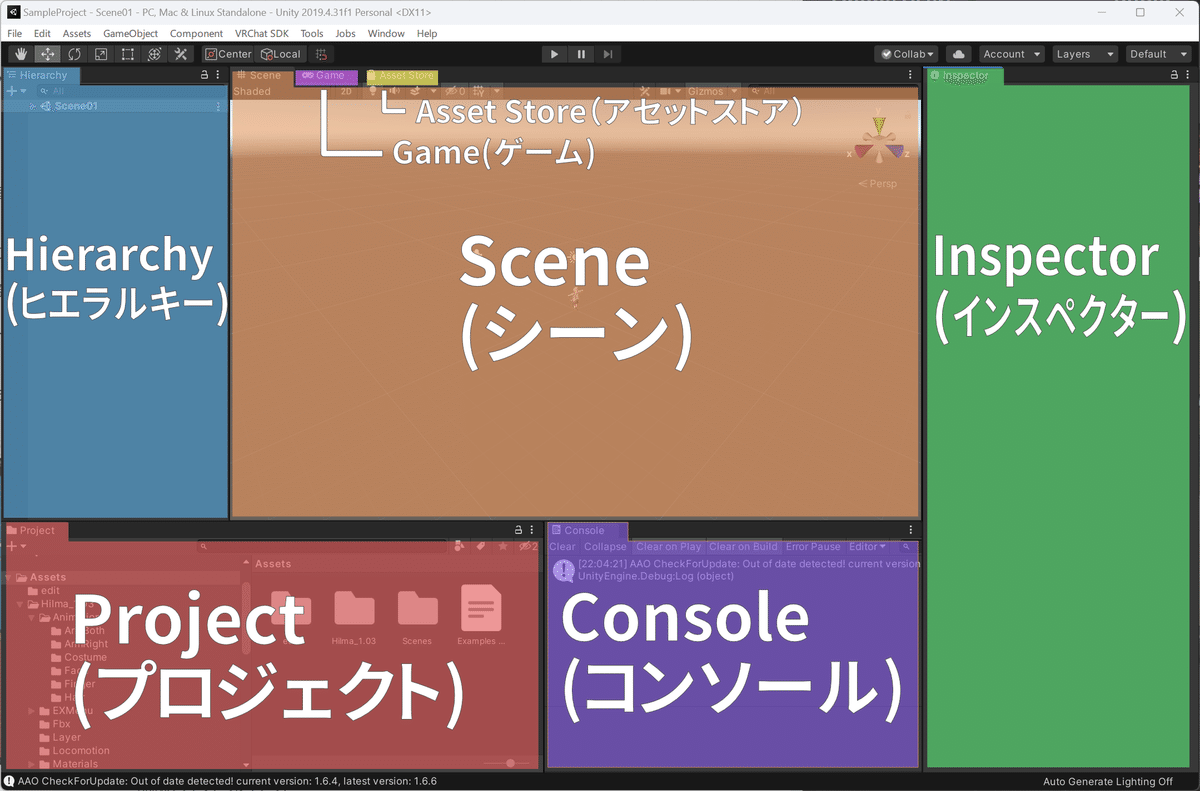Select the Rotate tool
Screen dimensions: 1200x791
tap(74, 54)
